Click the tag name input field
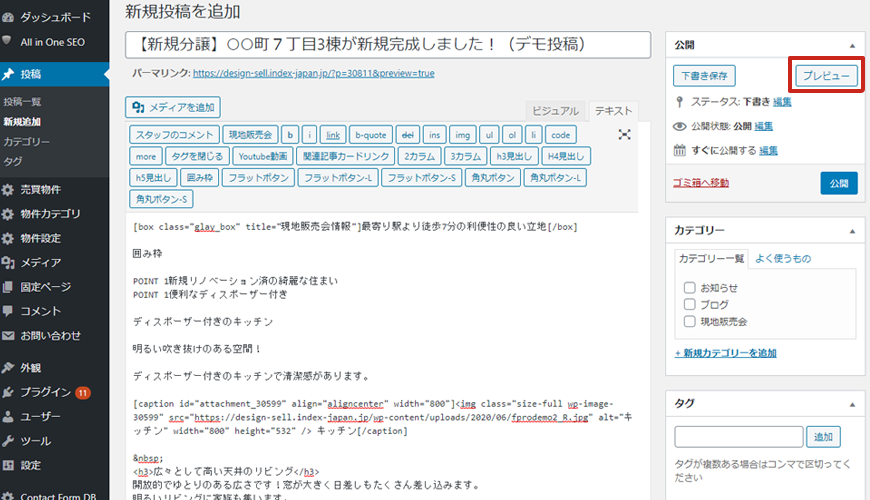The width and height of the screenshot is (870, 500). tap(739, 437)
